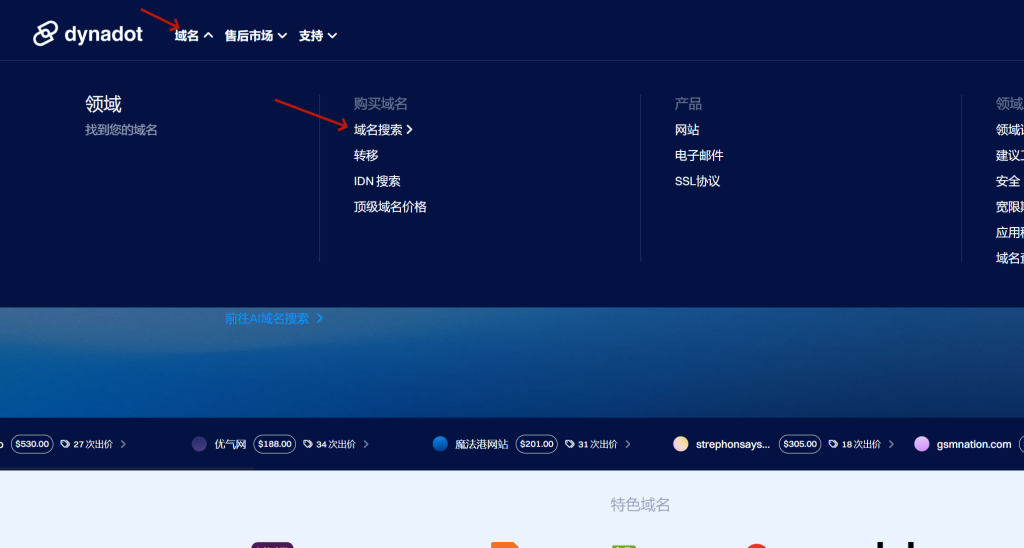
Task: Open the arrow after 31 次出价
Action: coord(628,444)
